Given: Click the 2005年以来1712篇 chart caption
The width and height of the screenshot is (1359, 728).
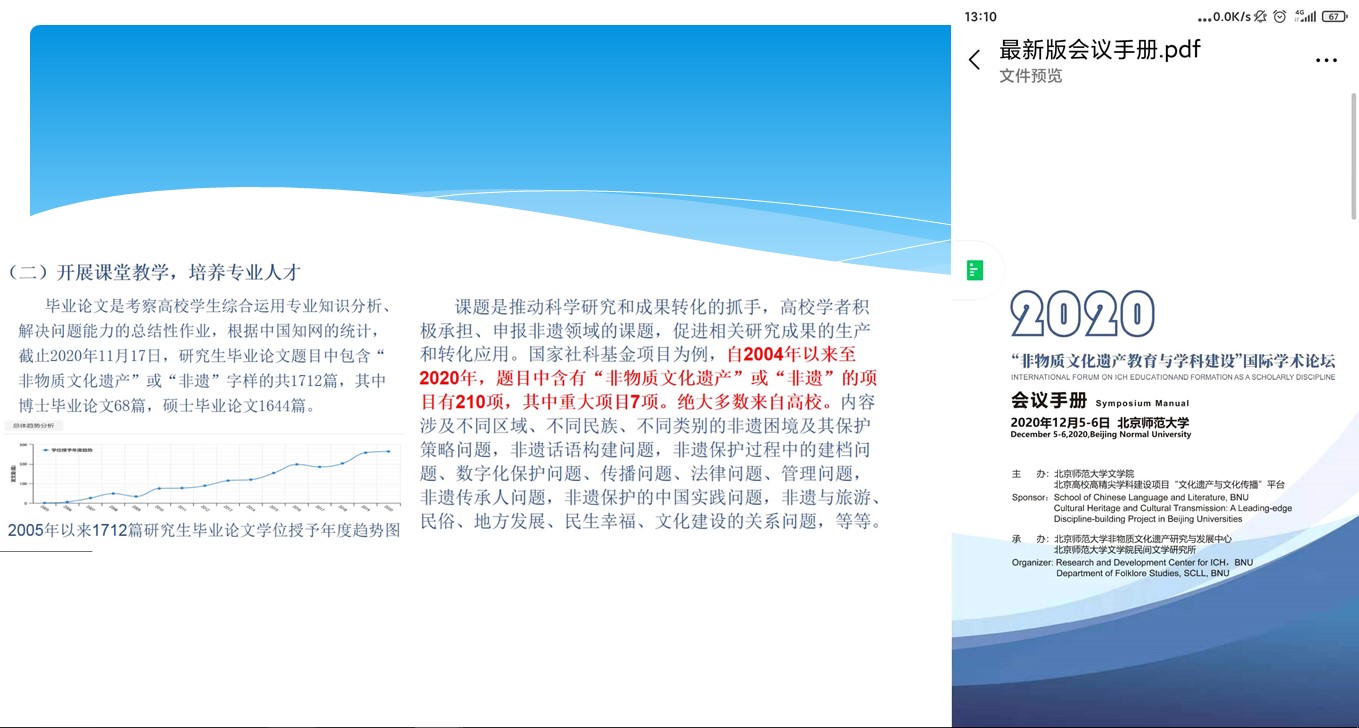Looking at the screenshot, I should coord(203,530).
